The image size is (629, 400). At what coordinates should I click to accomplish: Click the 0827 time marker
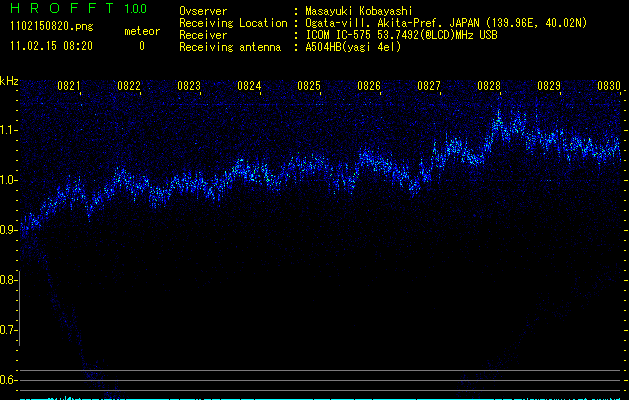(x=429, y=86)
